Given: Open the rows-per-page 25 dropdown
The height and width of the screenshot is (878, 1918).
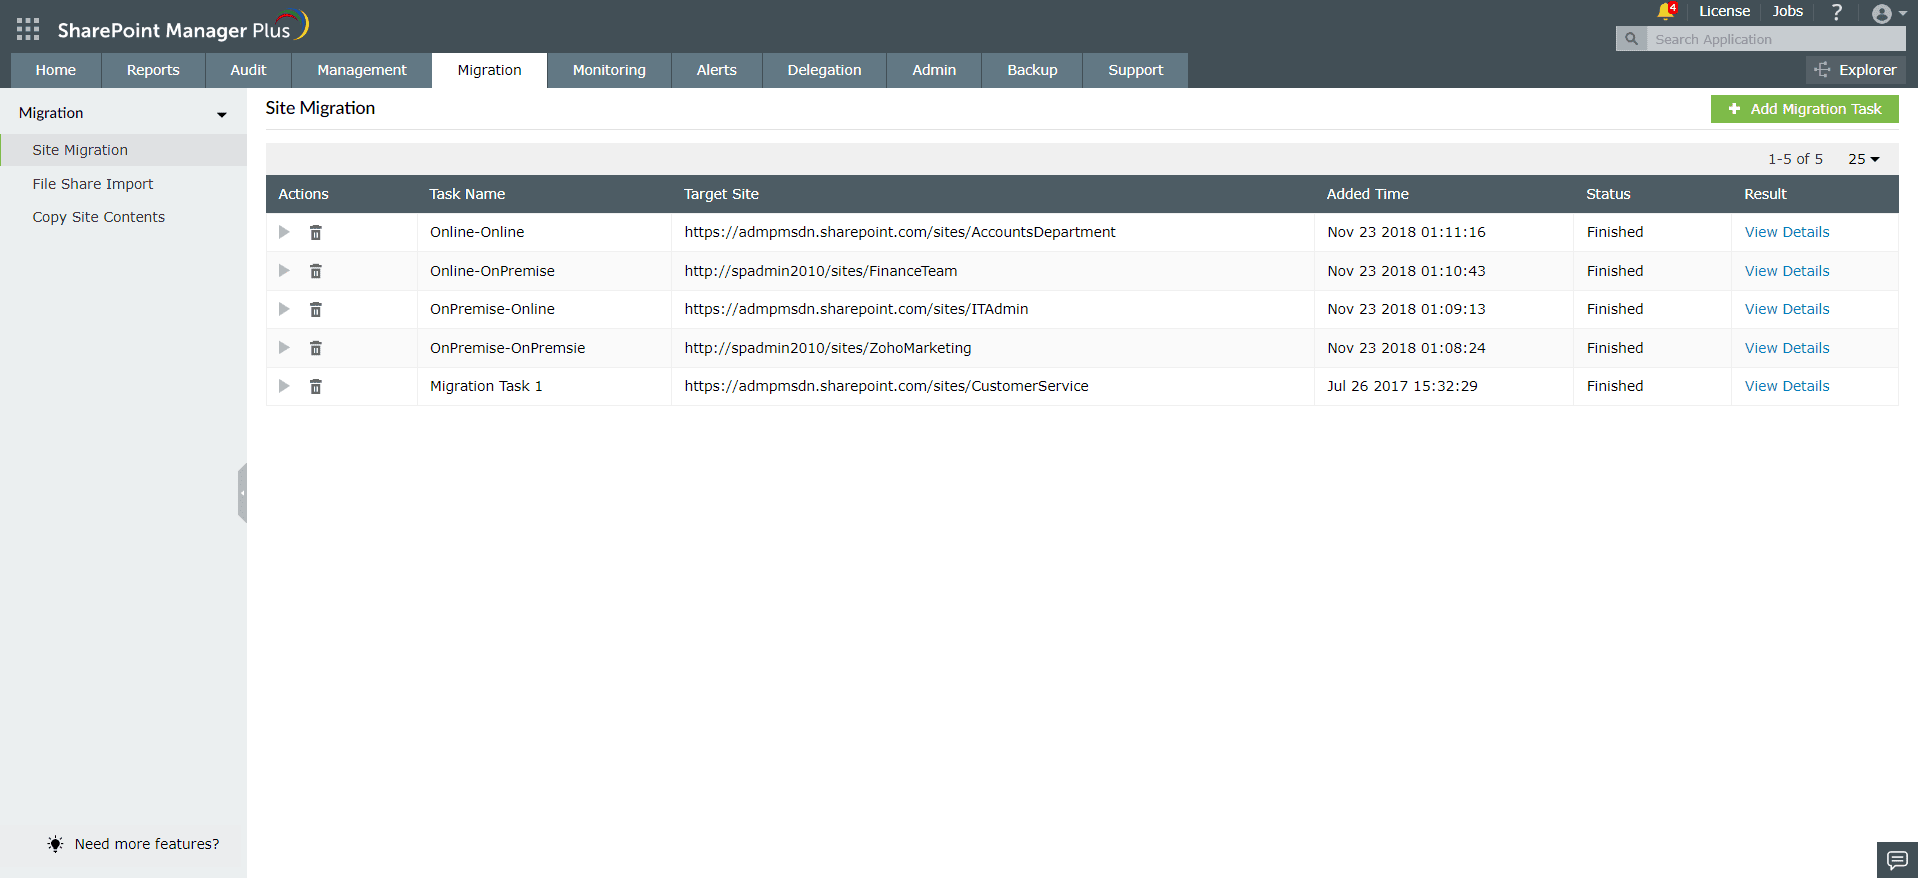Looking at the screenshot, I should (x=1864, y=159).
